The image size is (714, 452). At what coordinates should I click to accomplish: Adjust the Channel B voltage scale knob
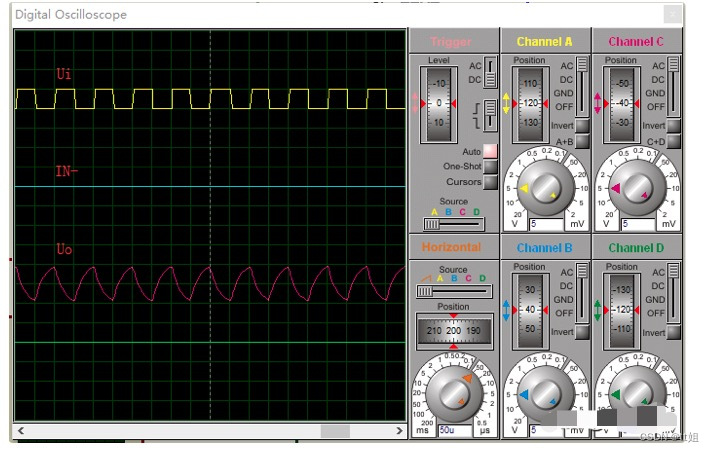coord(544,393)
